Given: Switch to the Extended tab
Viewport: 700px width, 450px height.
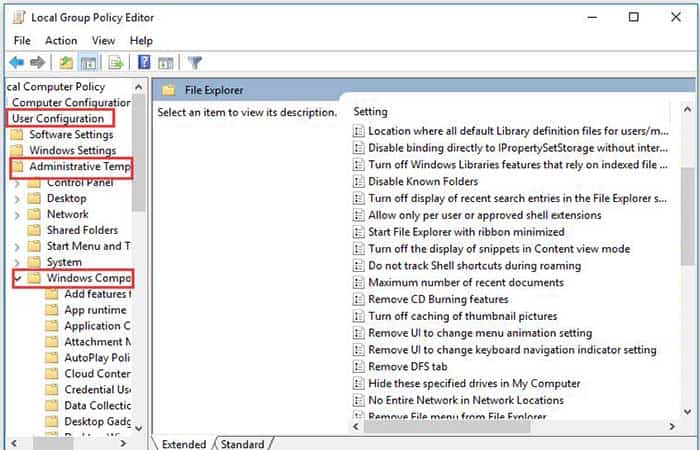Looking at the screenshot, I should tap(184, 444).
